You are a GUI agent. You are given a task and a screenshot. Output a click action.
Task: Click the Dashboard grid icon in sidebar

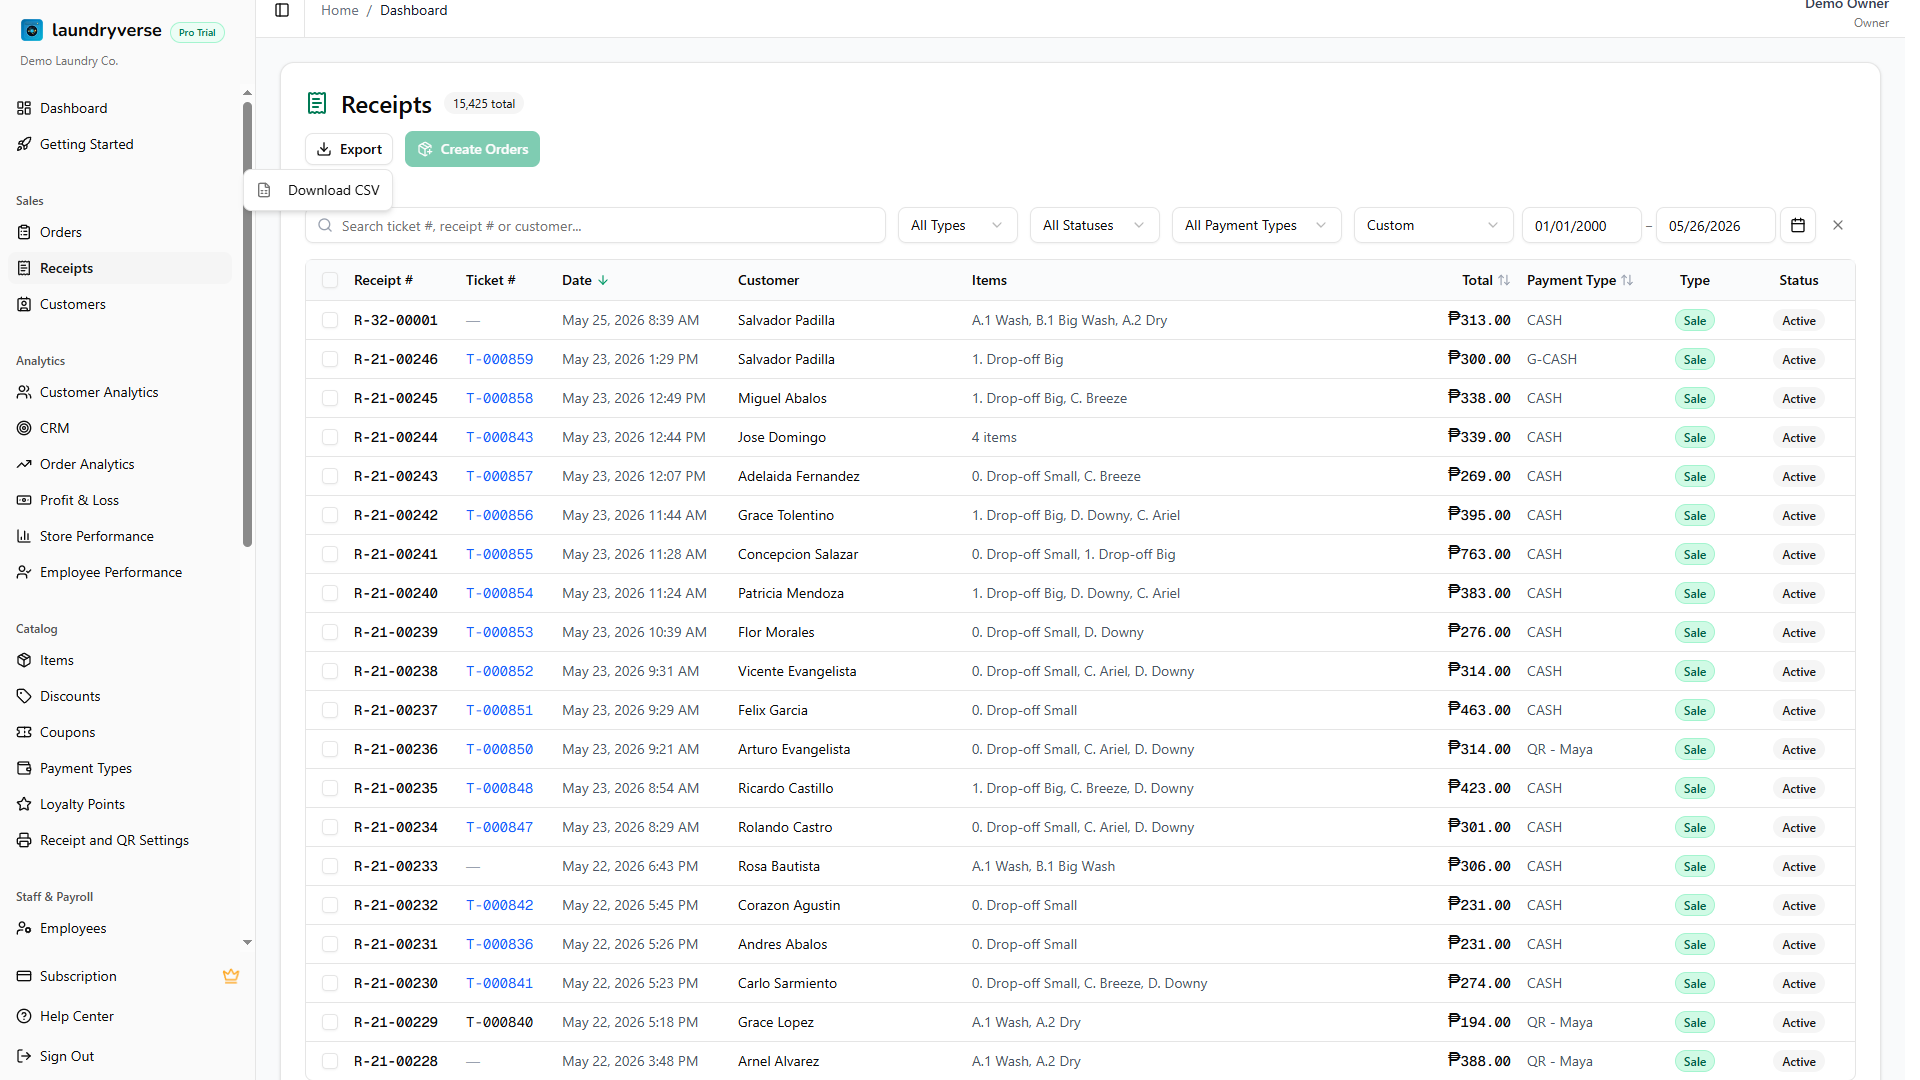[x=24, y=108]
